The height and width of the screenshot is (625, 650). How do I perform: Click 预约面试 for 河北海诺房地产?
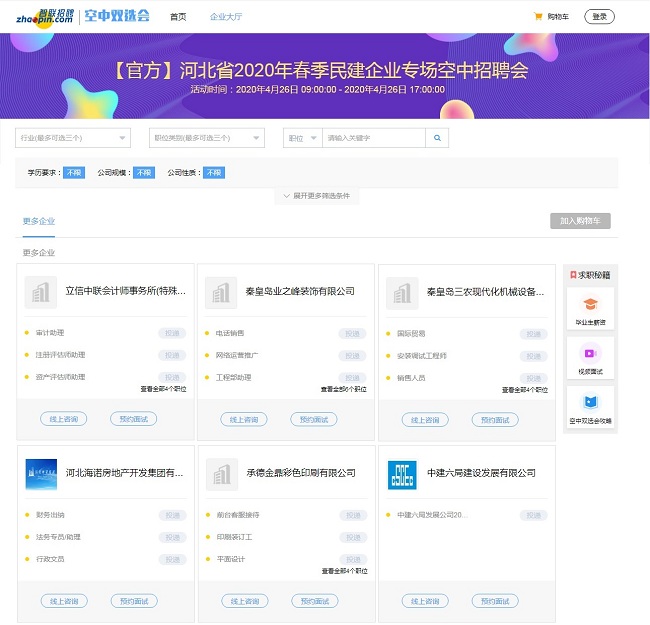134,601
